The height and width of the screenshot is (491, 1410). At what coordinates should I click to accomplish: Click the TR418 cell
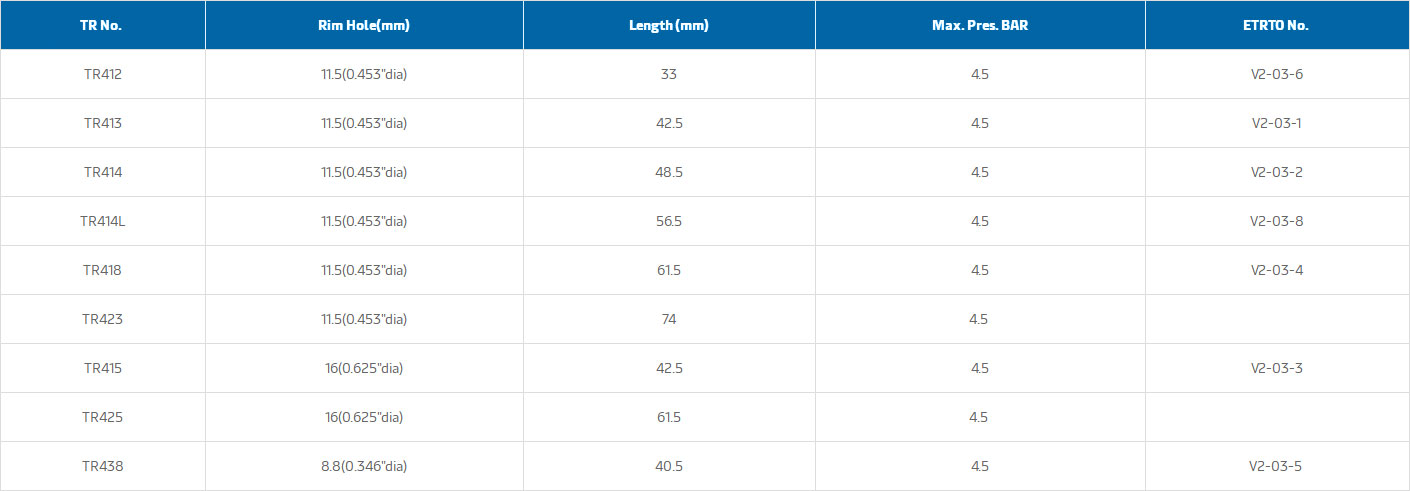click(102, 270)
